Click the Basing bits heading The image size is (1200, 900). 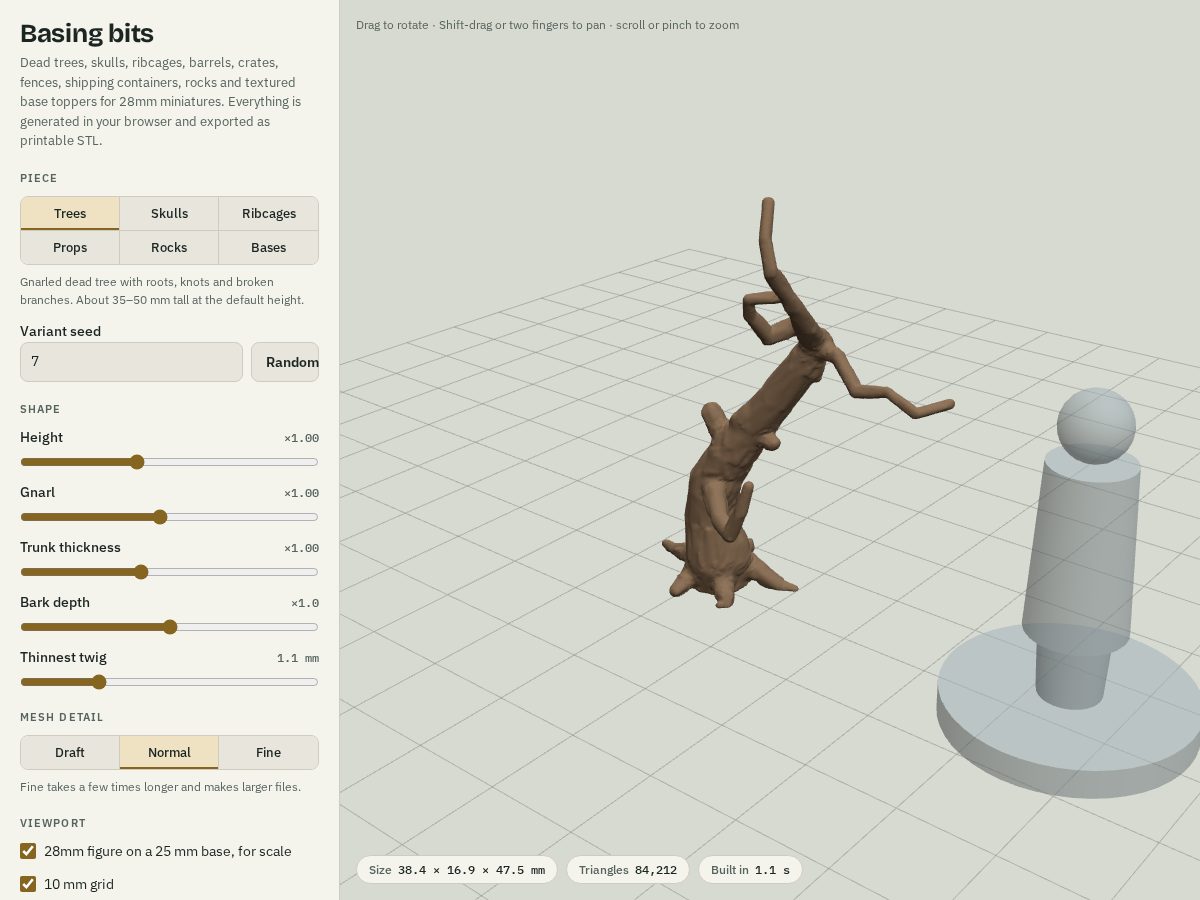pyautogui.click(x=87, y=33)
